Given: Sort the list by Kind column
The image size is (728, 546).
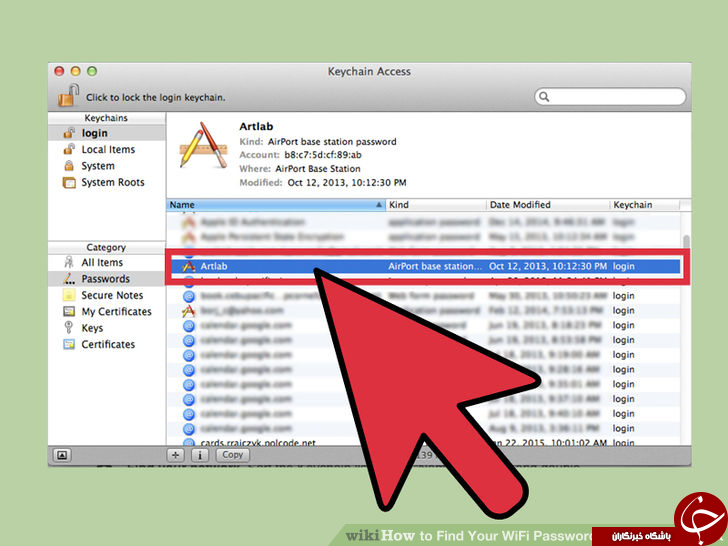Looking at the screenshot, I should [x=436, y=205].
